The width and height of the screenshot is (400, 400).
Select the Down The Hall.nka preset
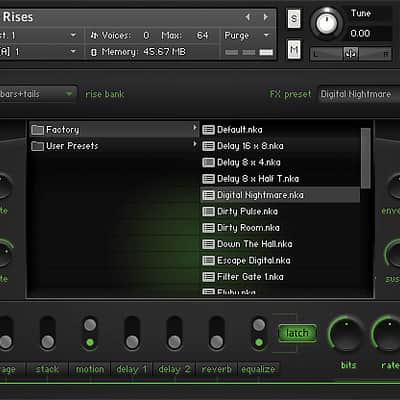coord(280,244)
